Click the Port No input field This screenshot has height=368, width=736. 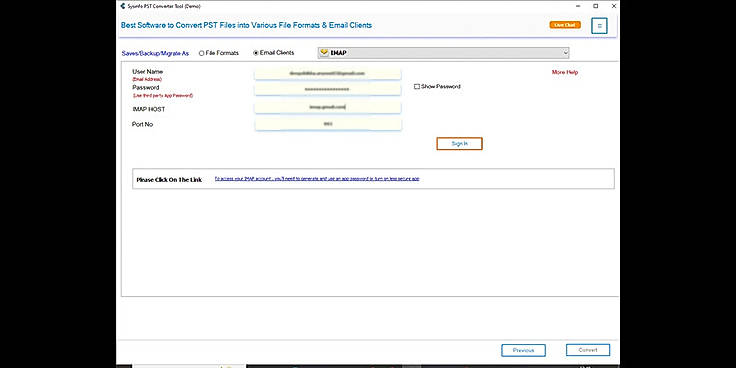(x=328, y=124)
